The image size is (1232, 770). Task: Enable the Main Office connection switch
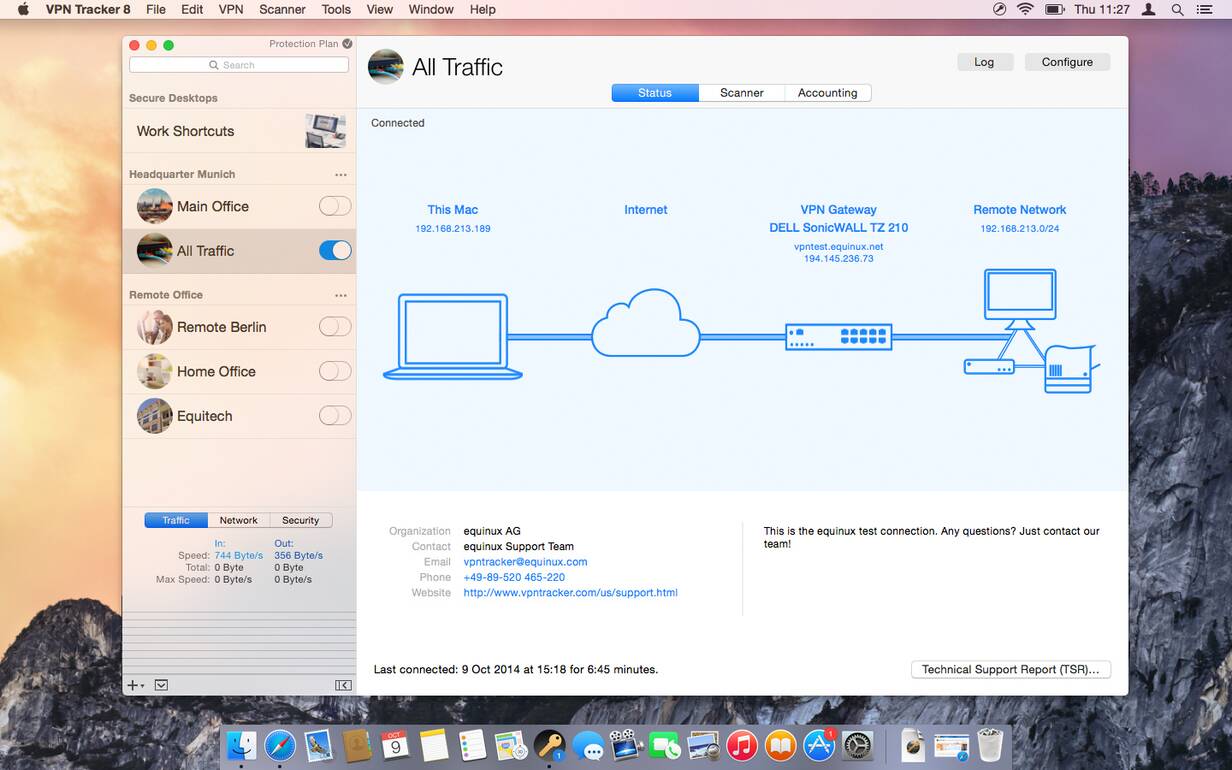pyautogui.click(x=335, y=206)
